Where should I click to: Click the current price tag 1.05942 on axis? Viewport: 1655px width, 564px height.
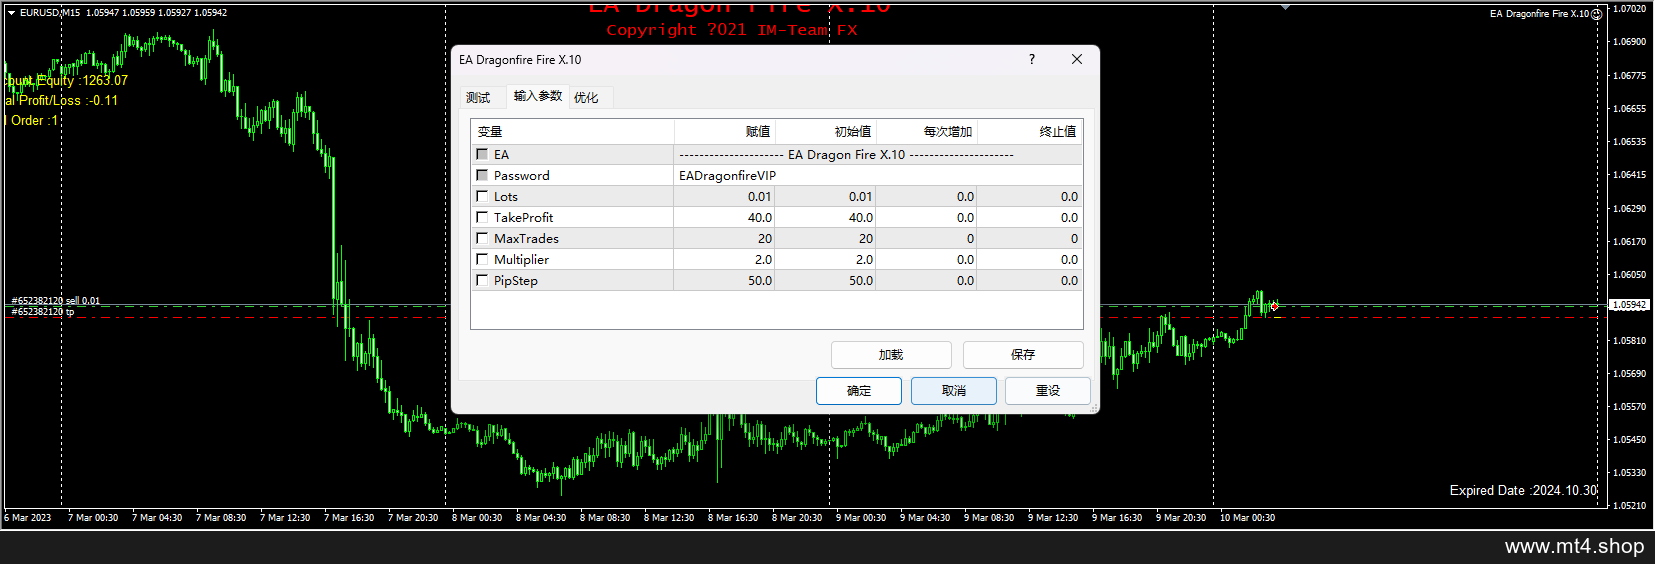[1629, 304]
